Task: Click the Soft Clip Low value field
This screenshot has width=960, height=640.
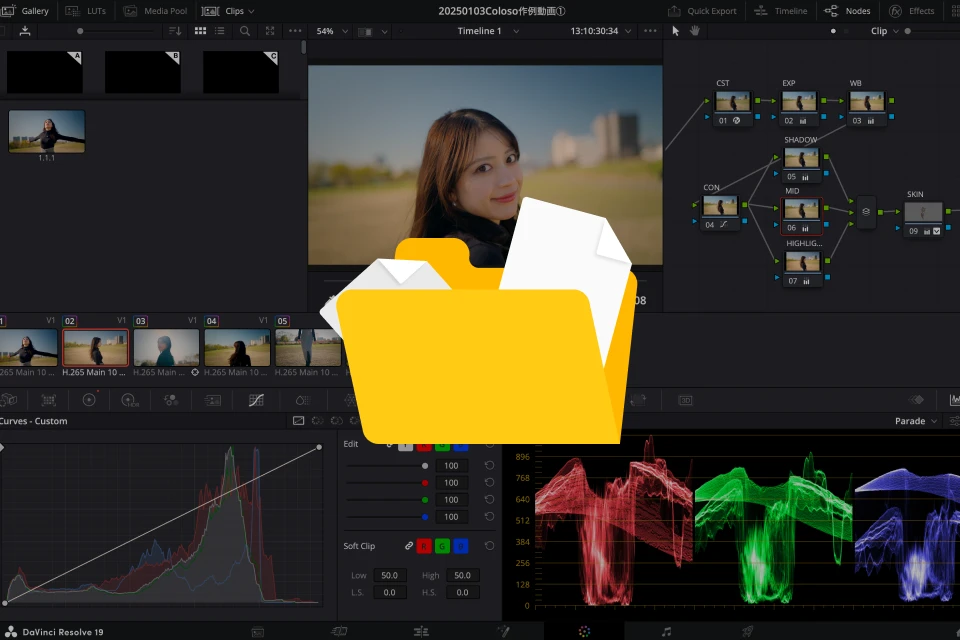Action: point(389,575)
